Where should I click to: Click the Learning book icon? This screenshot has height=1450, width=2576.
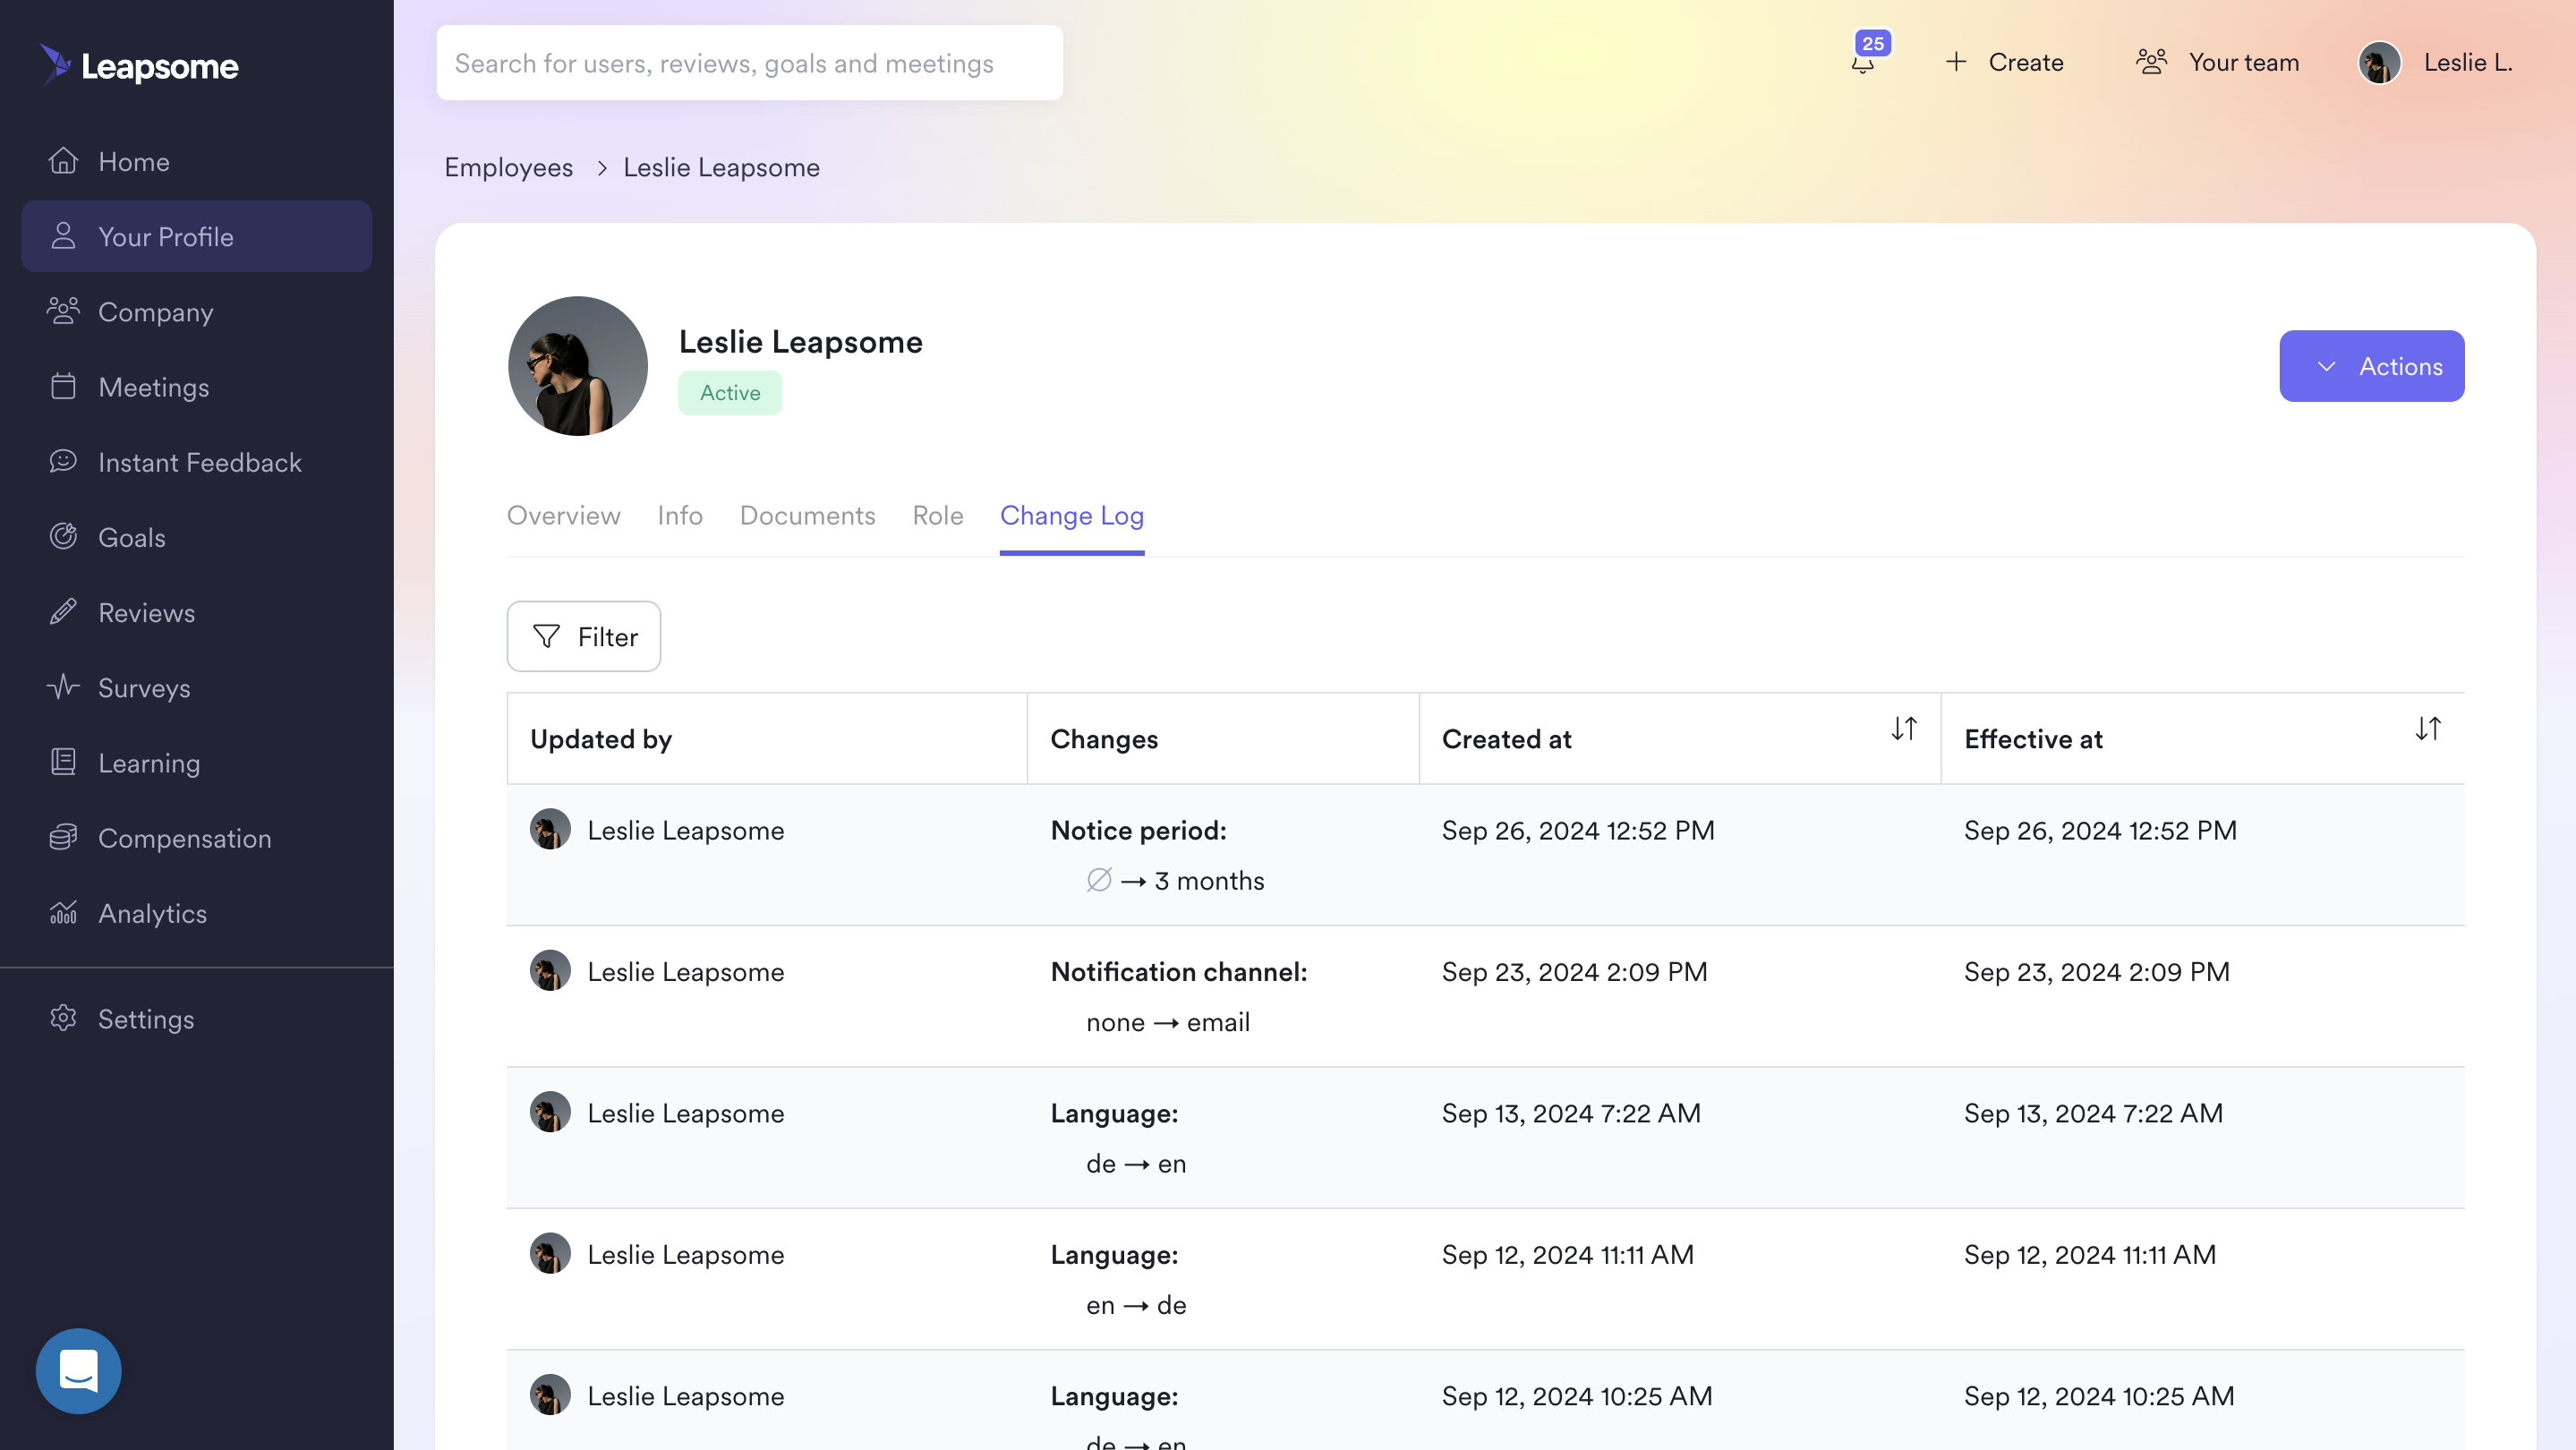63,762
